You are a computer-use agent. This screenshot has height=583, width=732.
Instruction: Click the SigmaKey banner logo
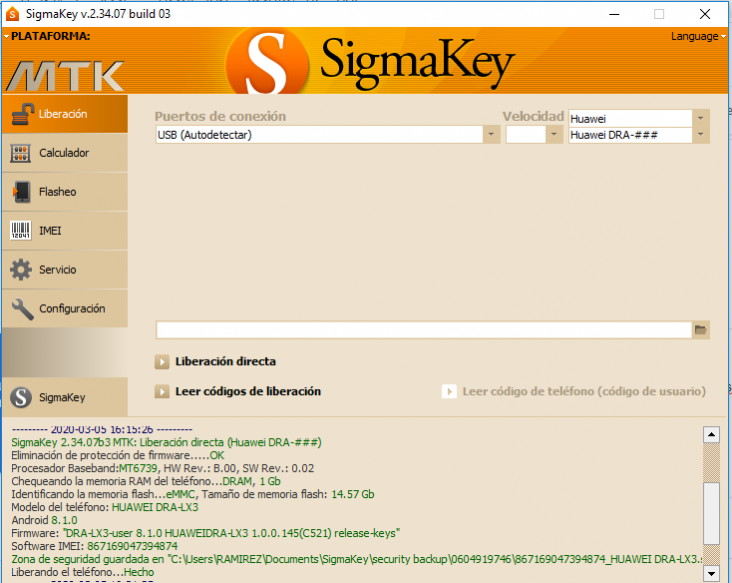pyautogui.click(x=370, y=62)
